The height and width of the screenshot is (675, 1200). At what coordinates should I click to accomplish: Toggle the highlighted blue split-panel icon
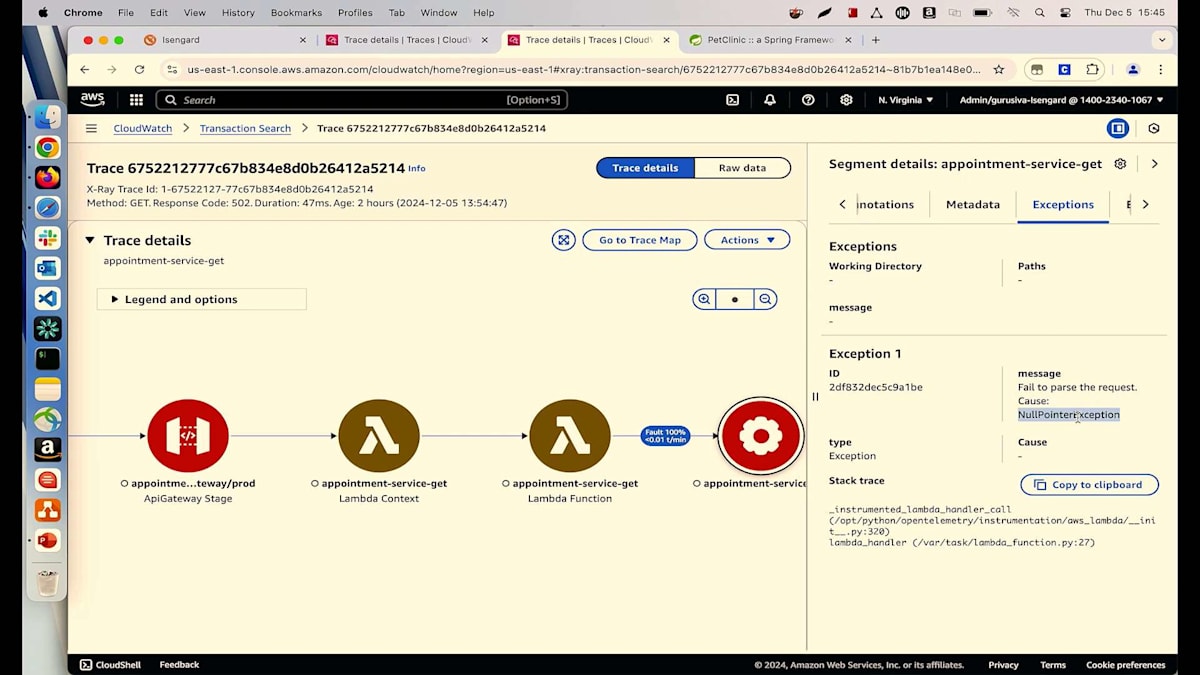coord(1118,129)
